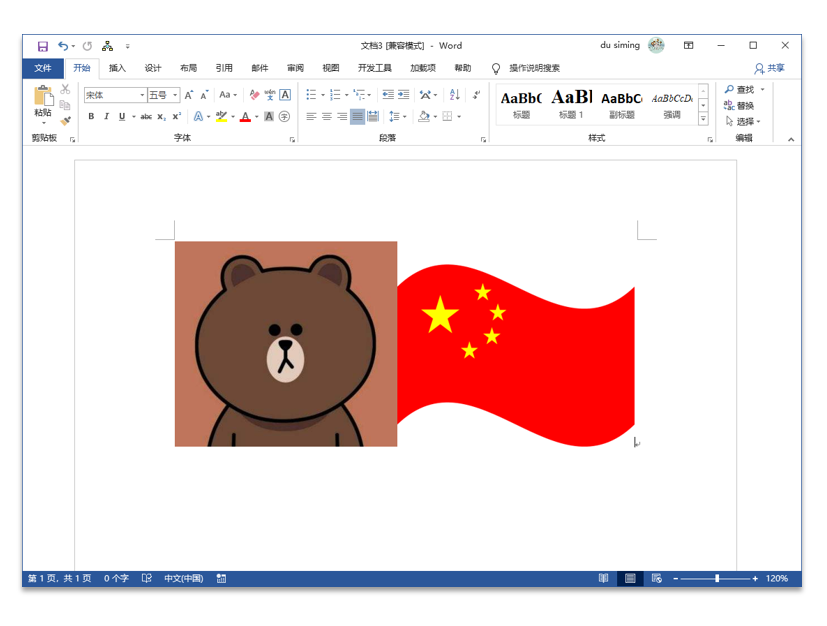Switch to the 审阅 (Review) tab
Screen dimensions: 827x626
click(x=295, y=68)
